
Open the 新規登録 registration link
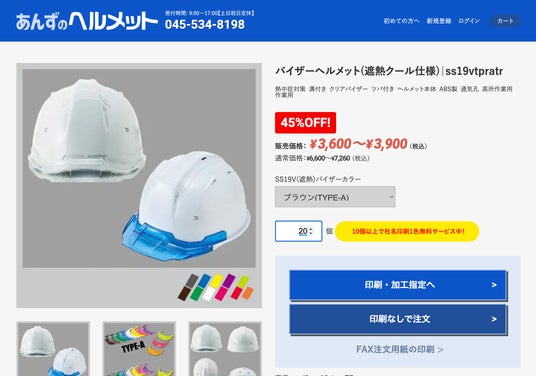pyautogui.click(x=439, y=21)
